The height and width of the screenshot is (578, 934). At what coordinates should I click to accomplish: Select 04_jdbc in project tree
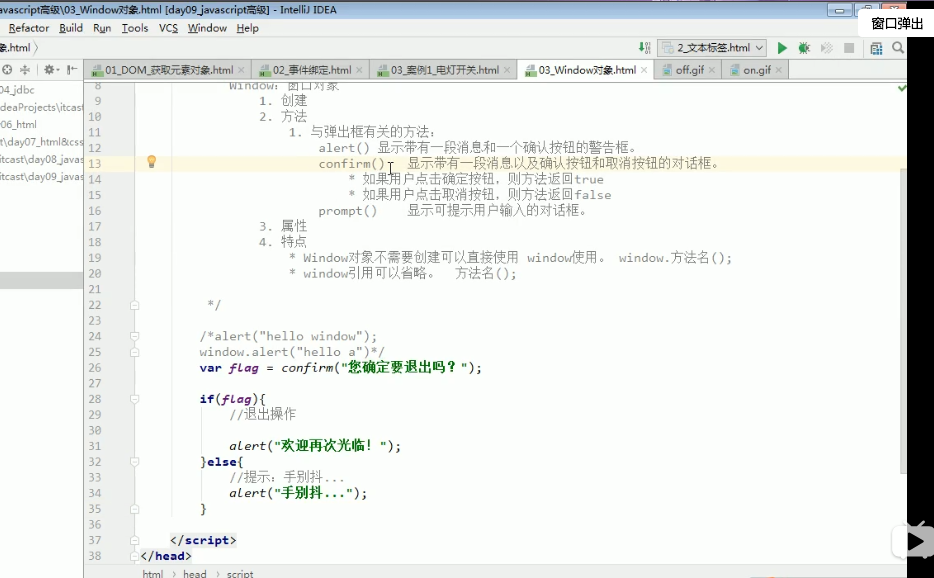coord(17,90)
